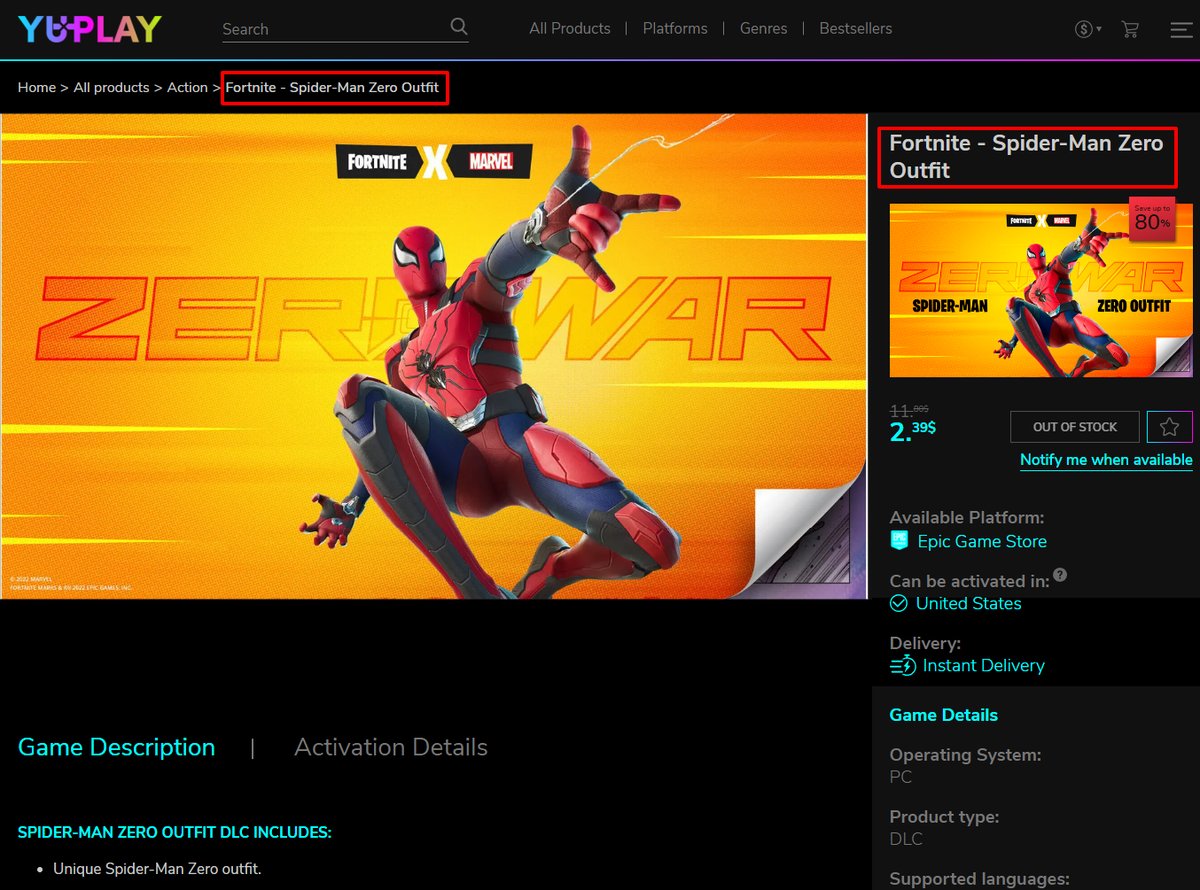Image resolution: width=1200 pixels, height=890 pixels.
Task: Click the Product type DLC value
Action: [906, 839]
